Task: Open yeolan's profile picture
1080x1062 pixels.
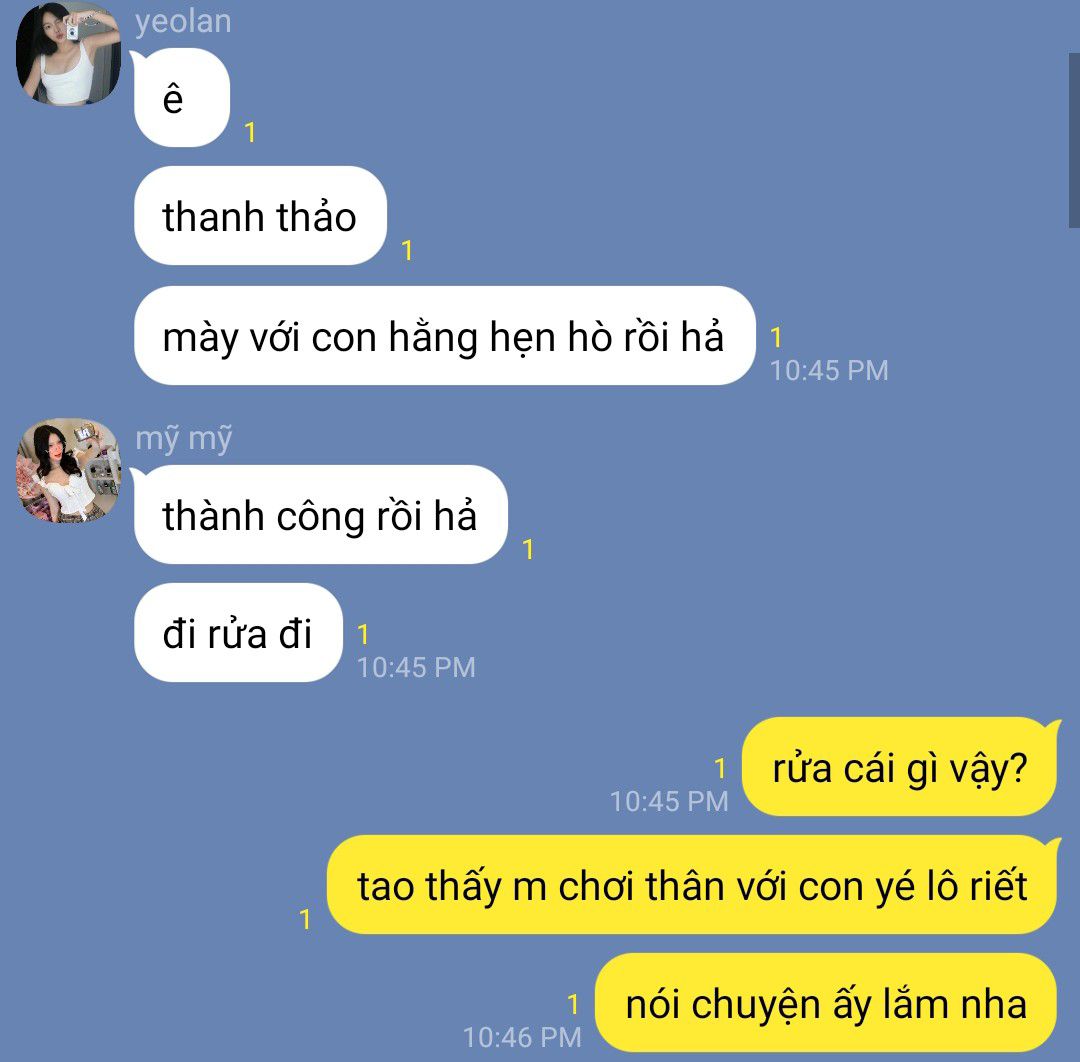Action: pos(68,53)
